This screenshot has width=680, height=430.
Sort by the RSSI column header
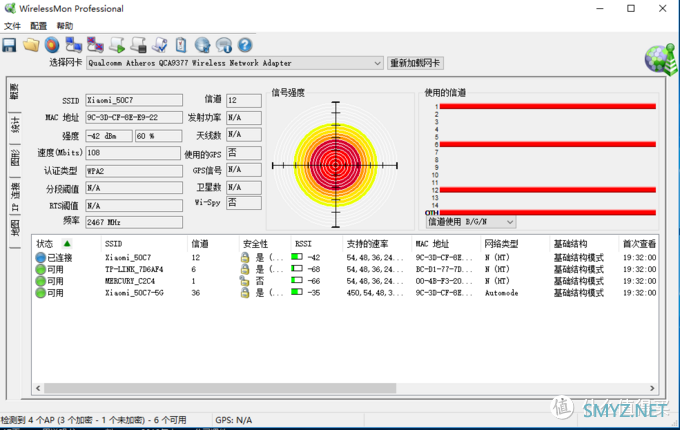pos(316,244)
